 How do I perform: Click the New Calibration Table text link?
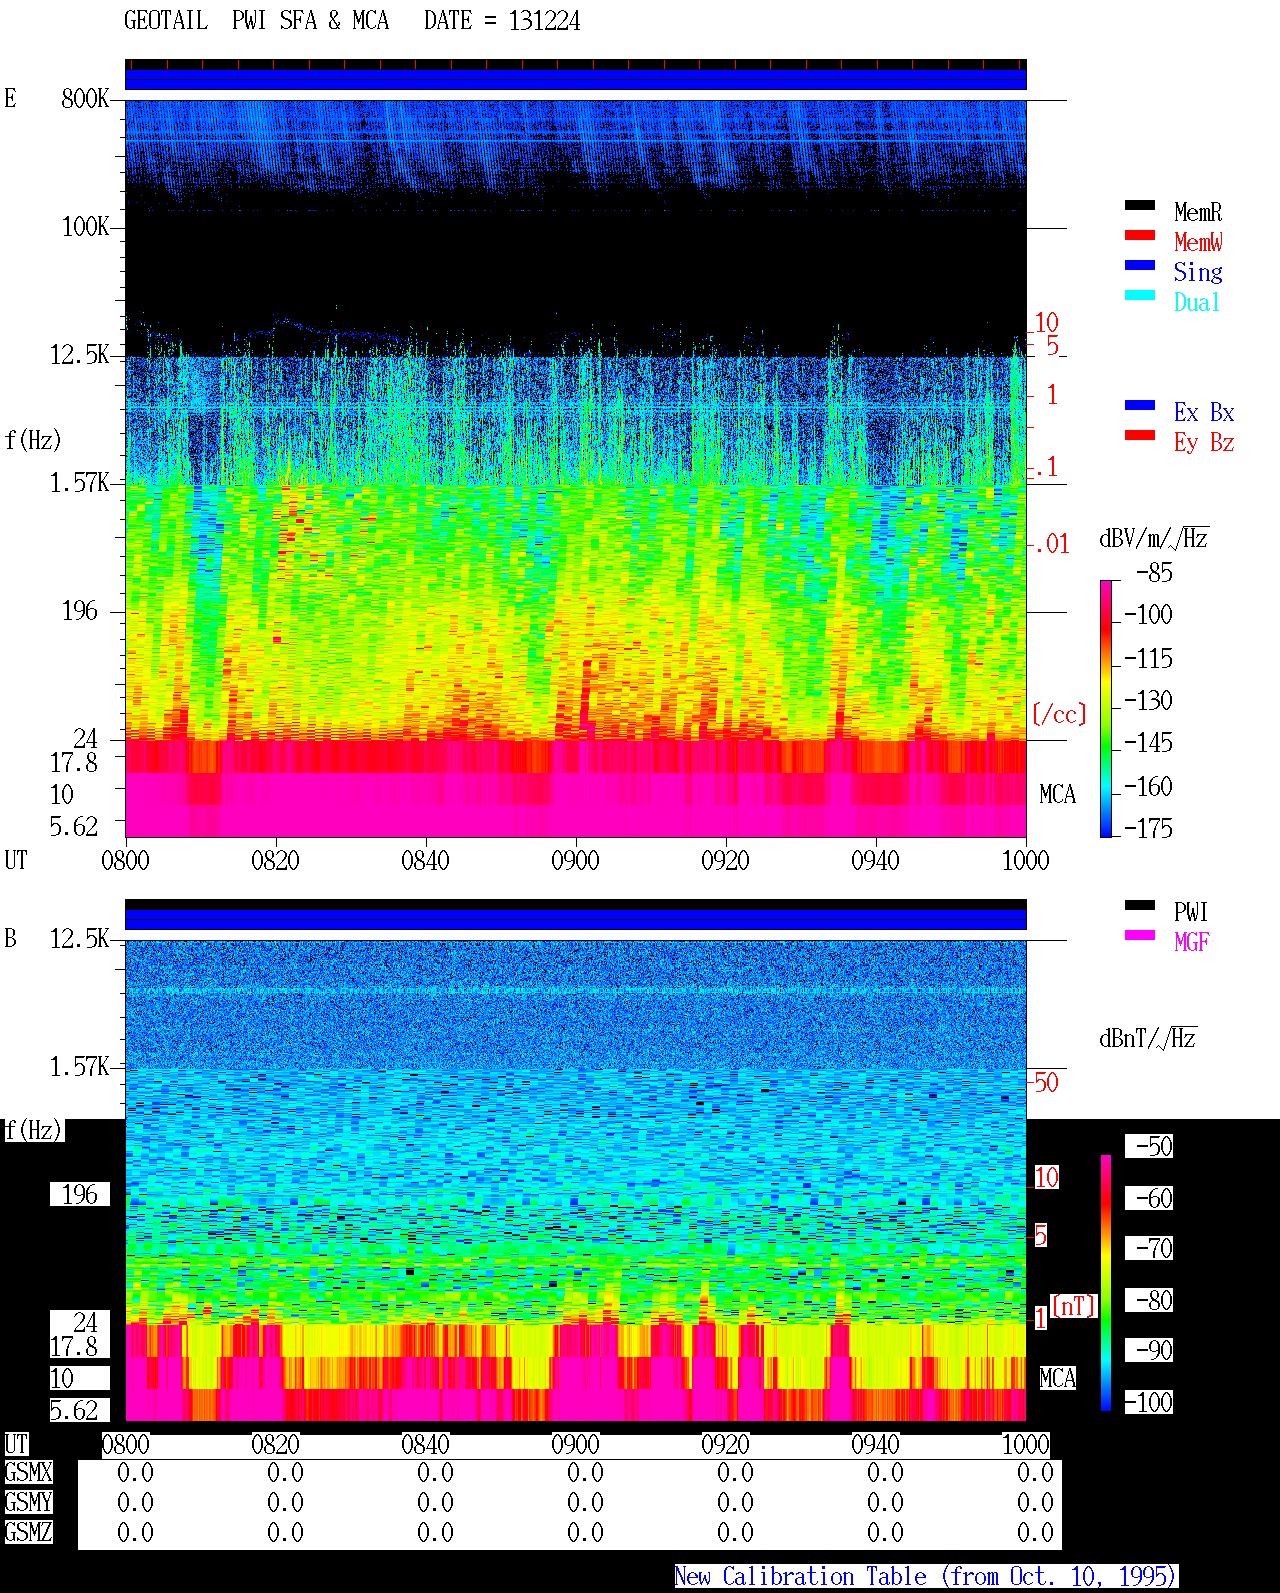(x=925, y=1577)
